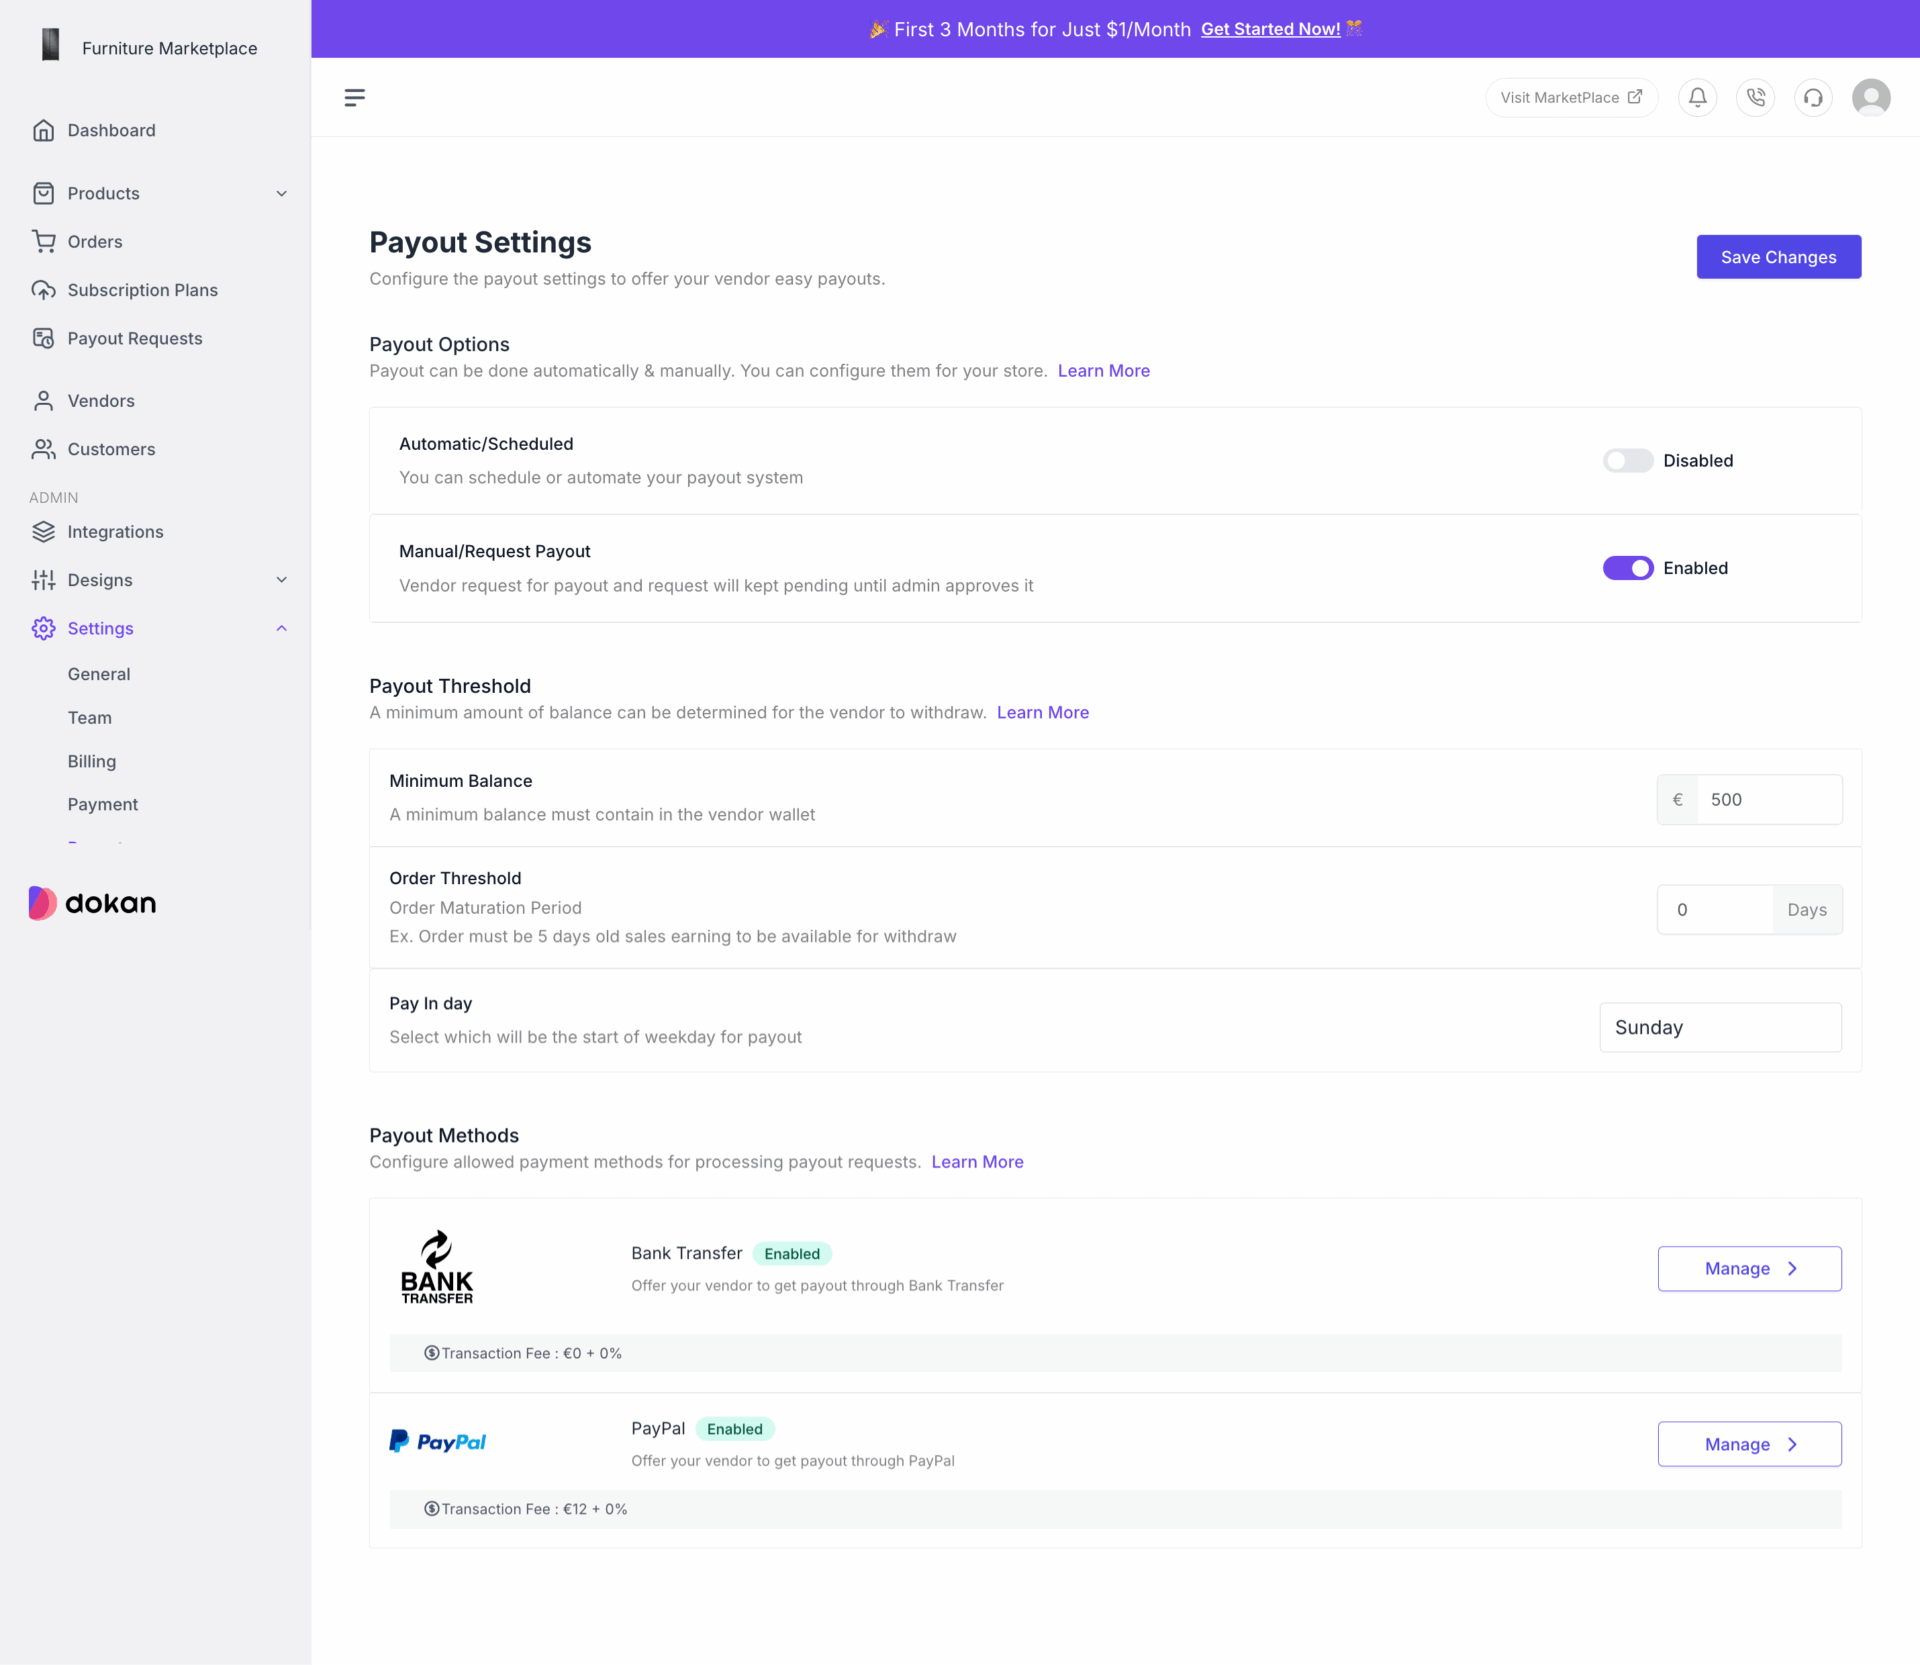Click the Vendors sidebar icon
Screen dimensions: 1920x1665
click(x=44, y=400)
